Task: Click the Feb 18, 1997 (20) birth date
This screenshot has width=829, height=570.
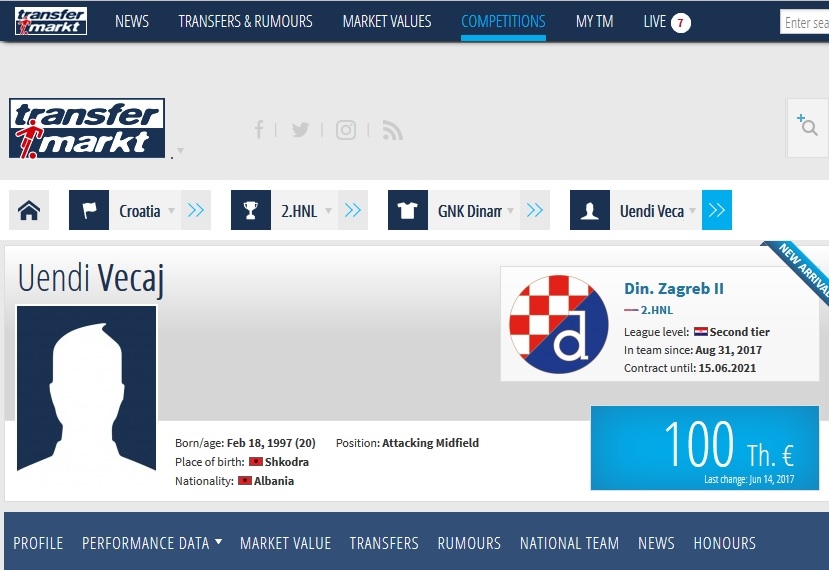Action: click(x=271, y=443)
